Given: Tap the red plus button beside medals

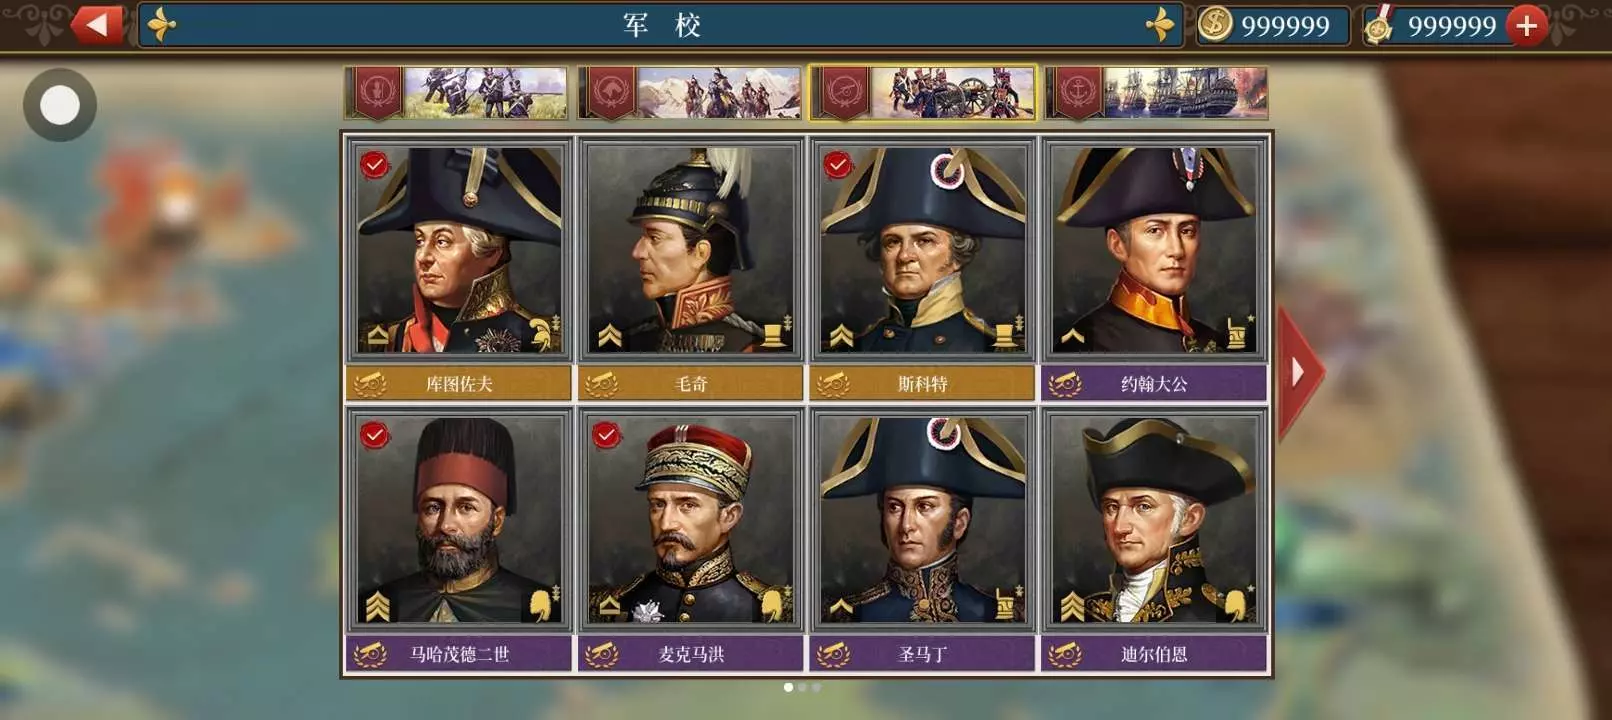Looking at the screenshot, I should point(1526,26).
